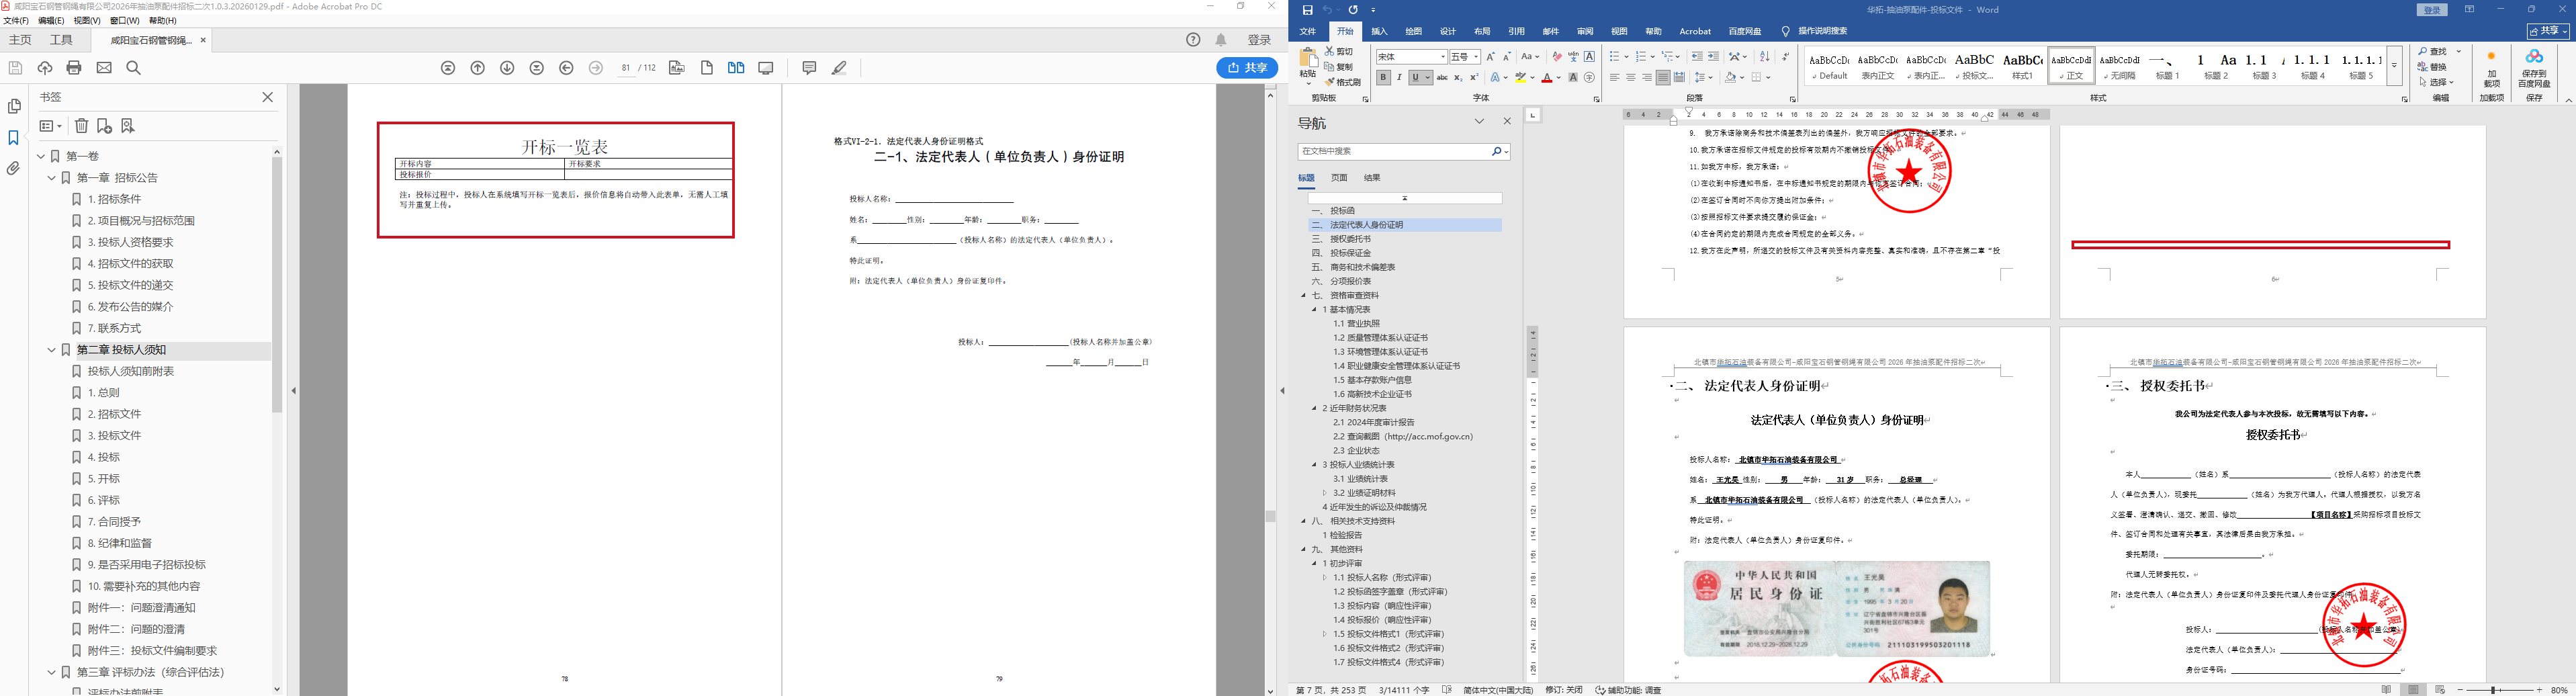
Task: Open font name dropdown 宋体
Action: [1442, 57]
